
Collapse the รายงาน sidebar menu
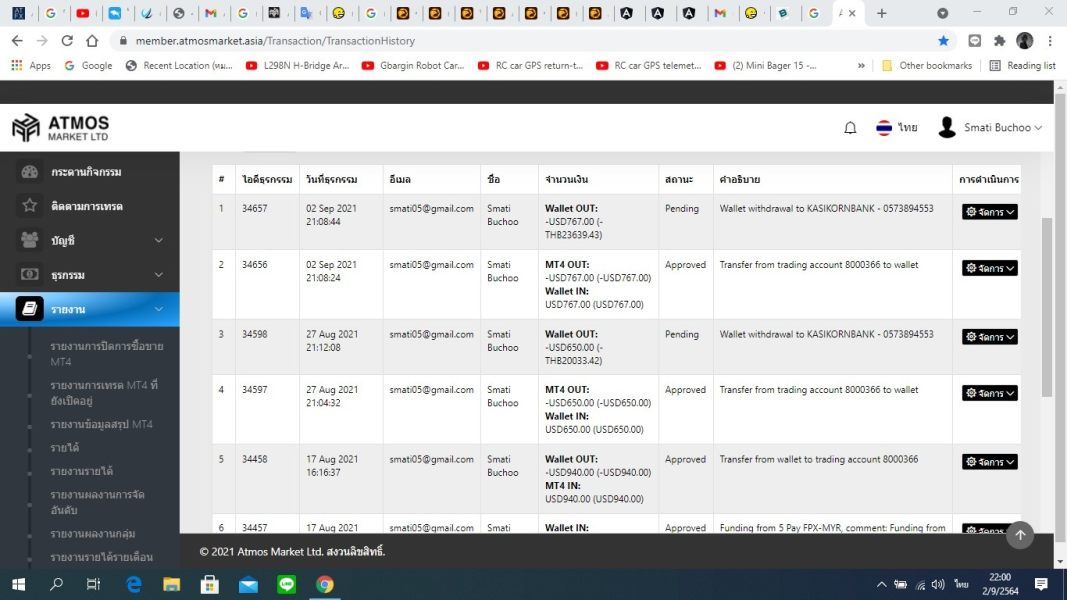pyautogui.click(x=90, y=309)
